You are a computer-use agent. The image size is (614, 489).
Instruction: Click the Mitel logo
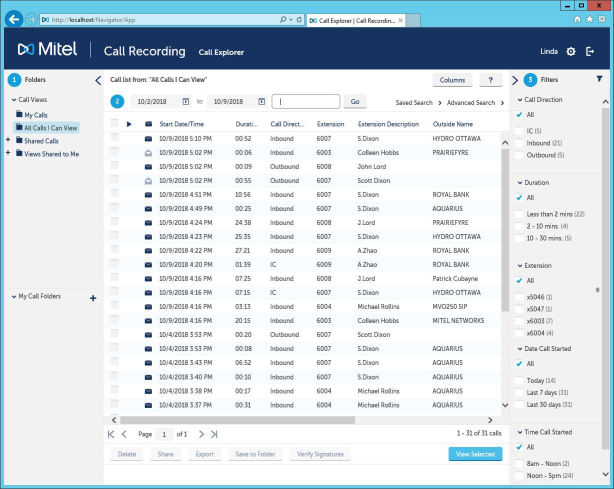(x=47, y=49)
